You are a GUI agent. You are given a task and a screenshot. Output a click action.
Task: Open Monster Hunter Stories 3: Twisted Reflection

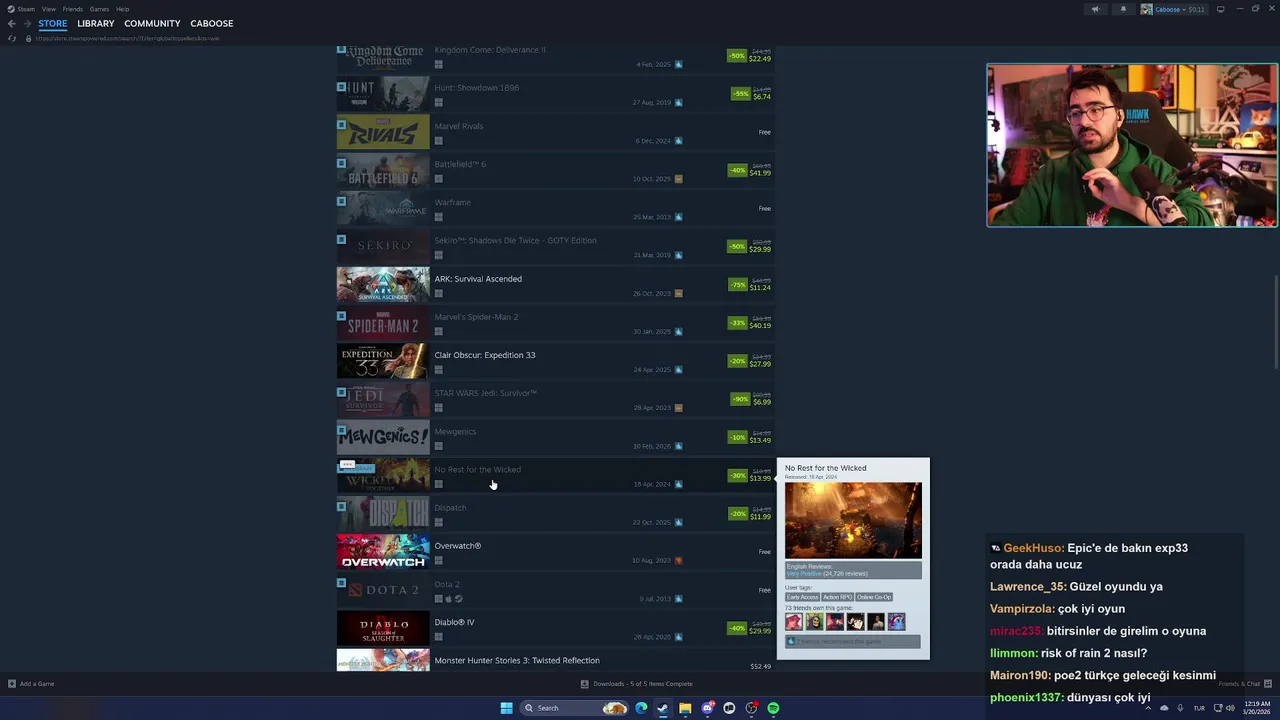tap(555, 661)
